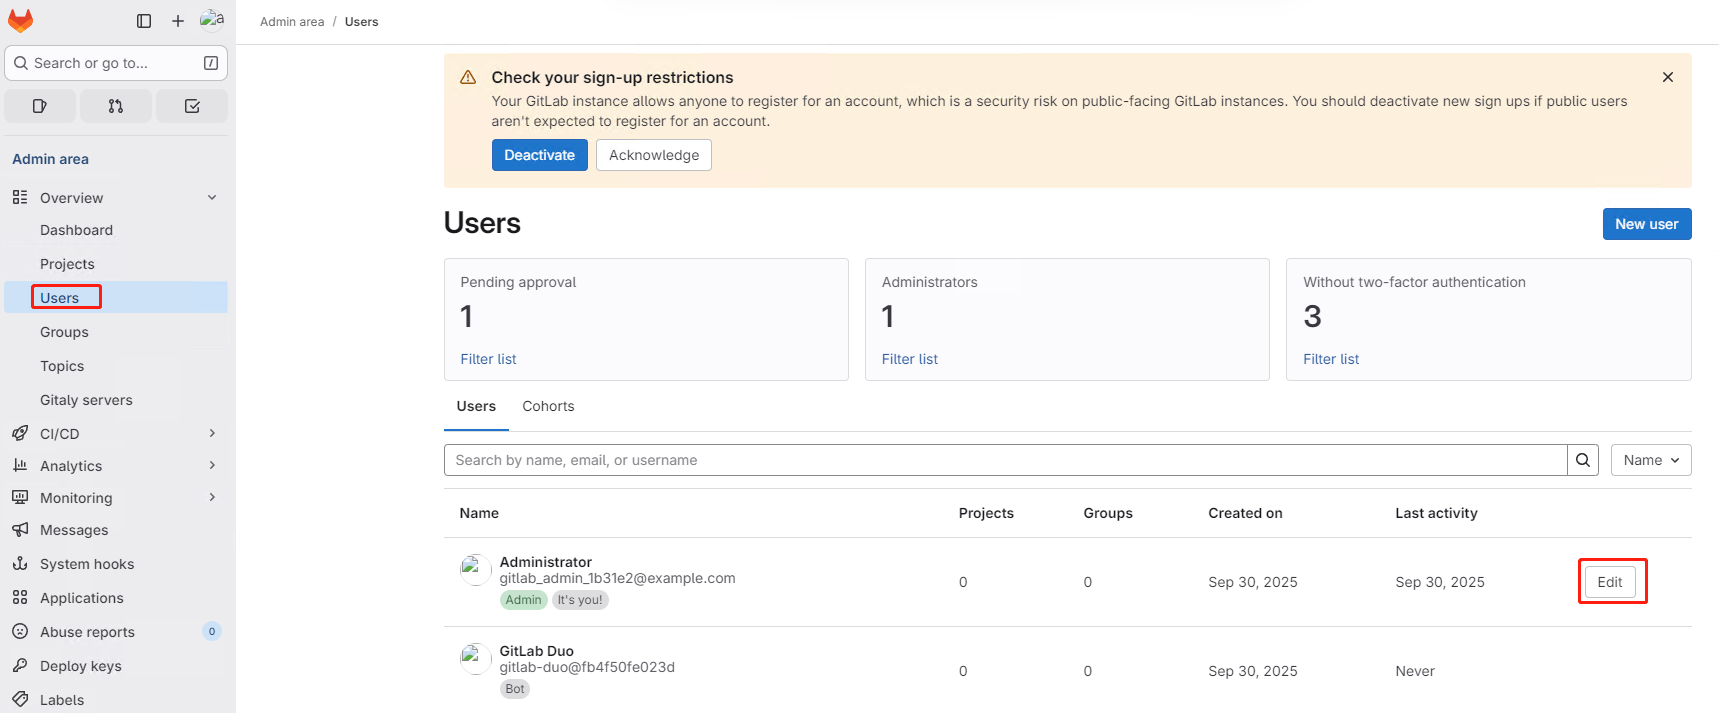Switch to the Cohorts tab

pos(548,406)
